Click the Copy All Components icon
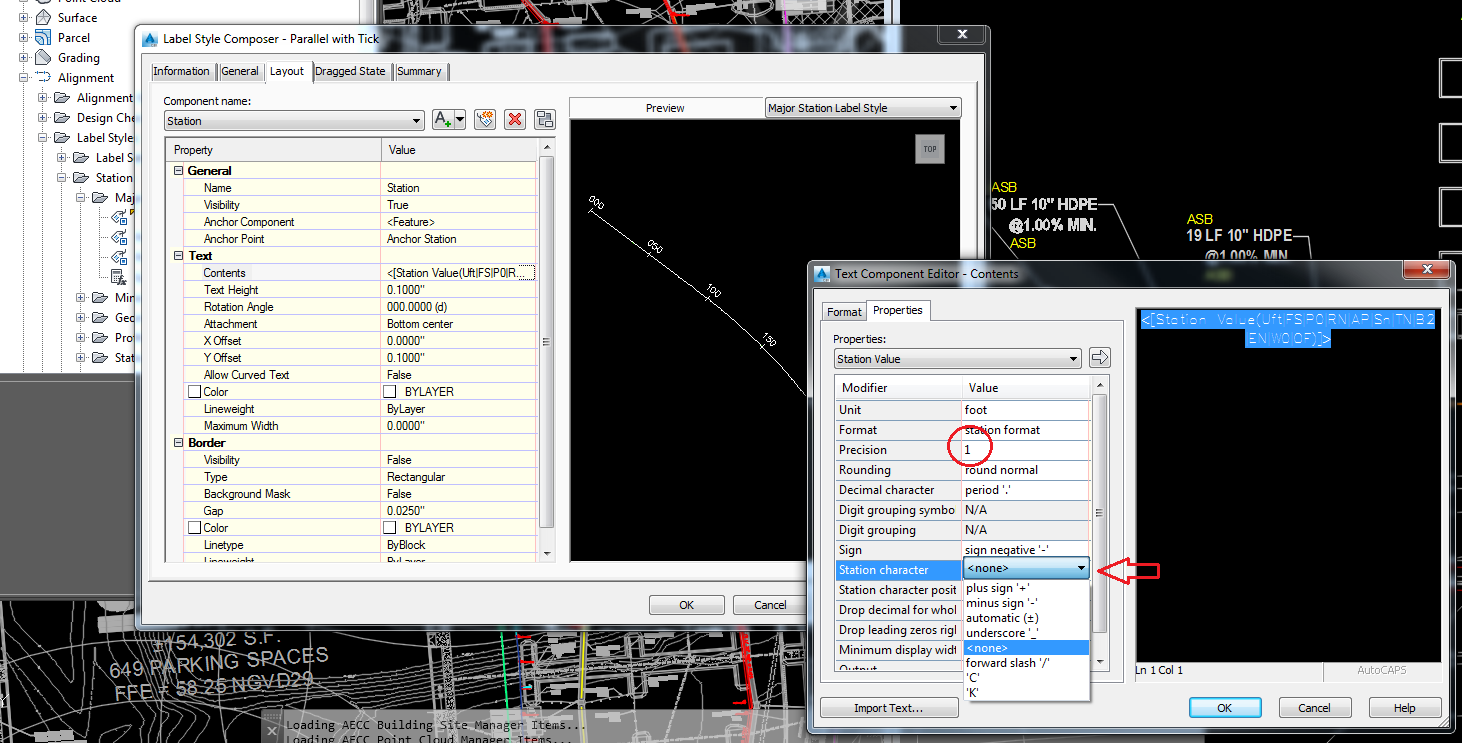The width and height of the screenshot is (1462, 743). coord(544,119)
